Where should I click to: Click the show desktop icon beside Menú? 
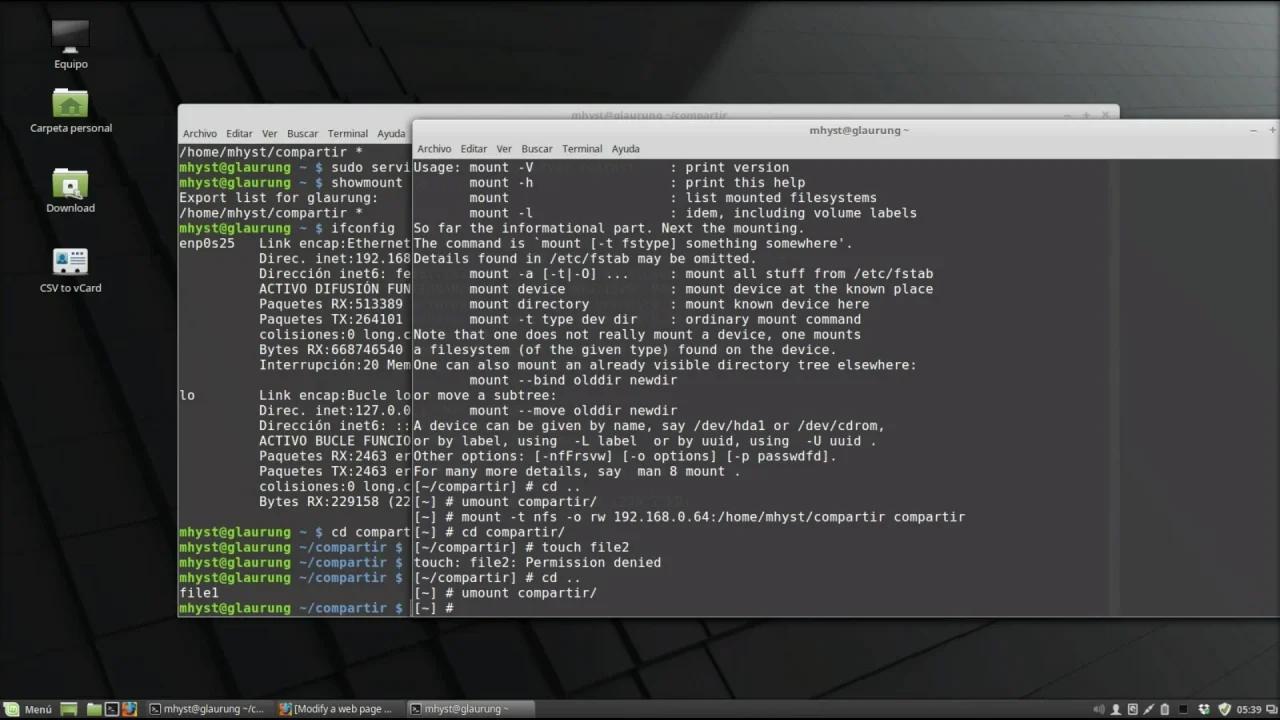point(68,709)
